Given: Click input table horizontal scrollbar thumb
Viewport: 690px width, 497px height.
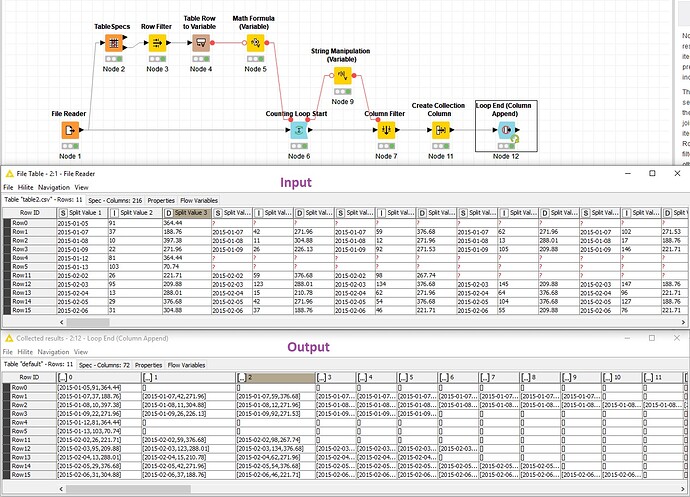Looking at the screenshot, I should click(88, 322).
